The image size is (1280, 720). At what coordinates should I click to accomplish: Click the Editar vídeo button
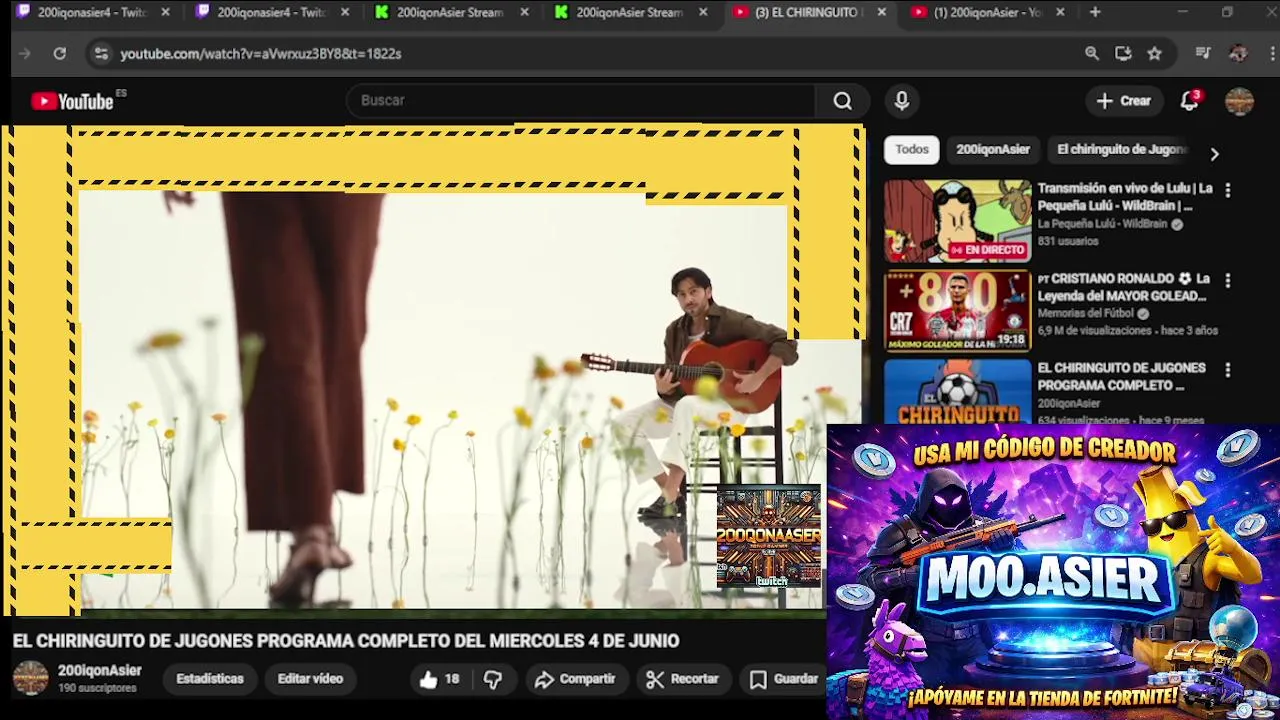pyautogui.click(x=310, y=679)
